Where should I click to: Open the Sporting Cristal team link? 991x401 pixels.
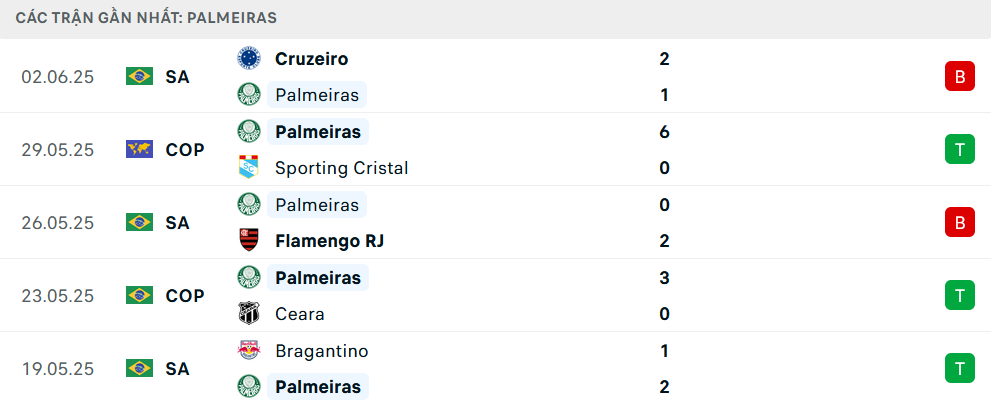pyautogui.click(x=341, y=168)
